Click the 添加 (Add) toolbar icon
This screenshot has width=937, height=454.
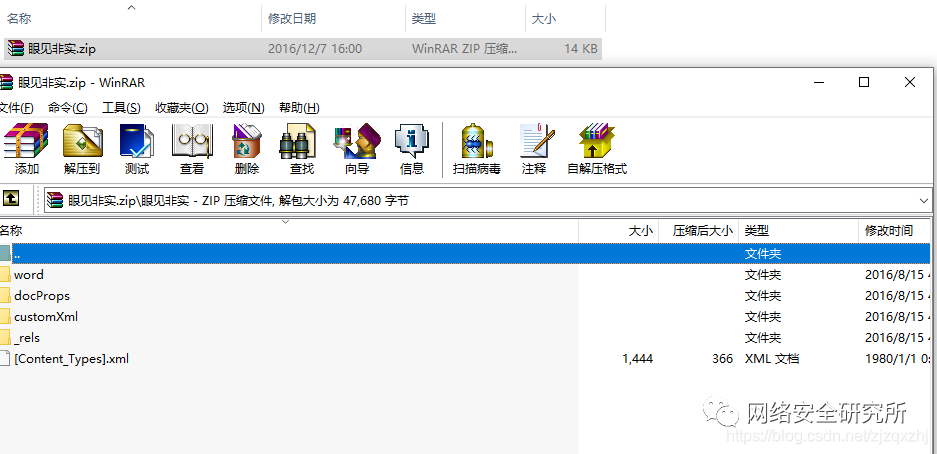[x=26, y=149]
